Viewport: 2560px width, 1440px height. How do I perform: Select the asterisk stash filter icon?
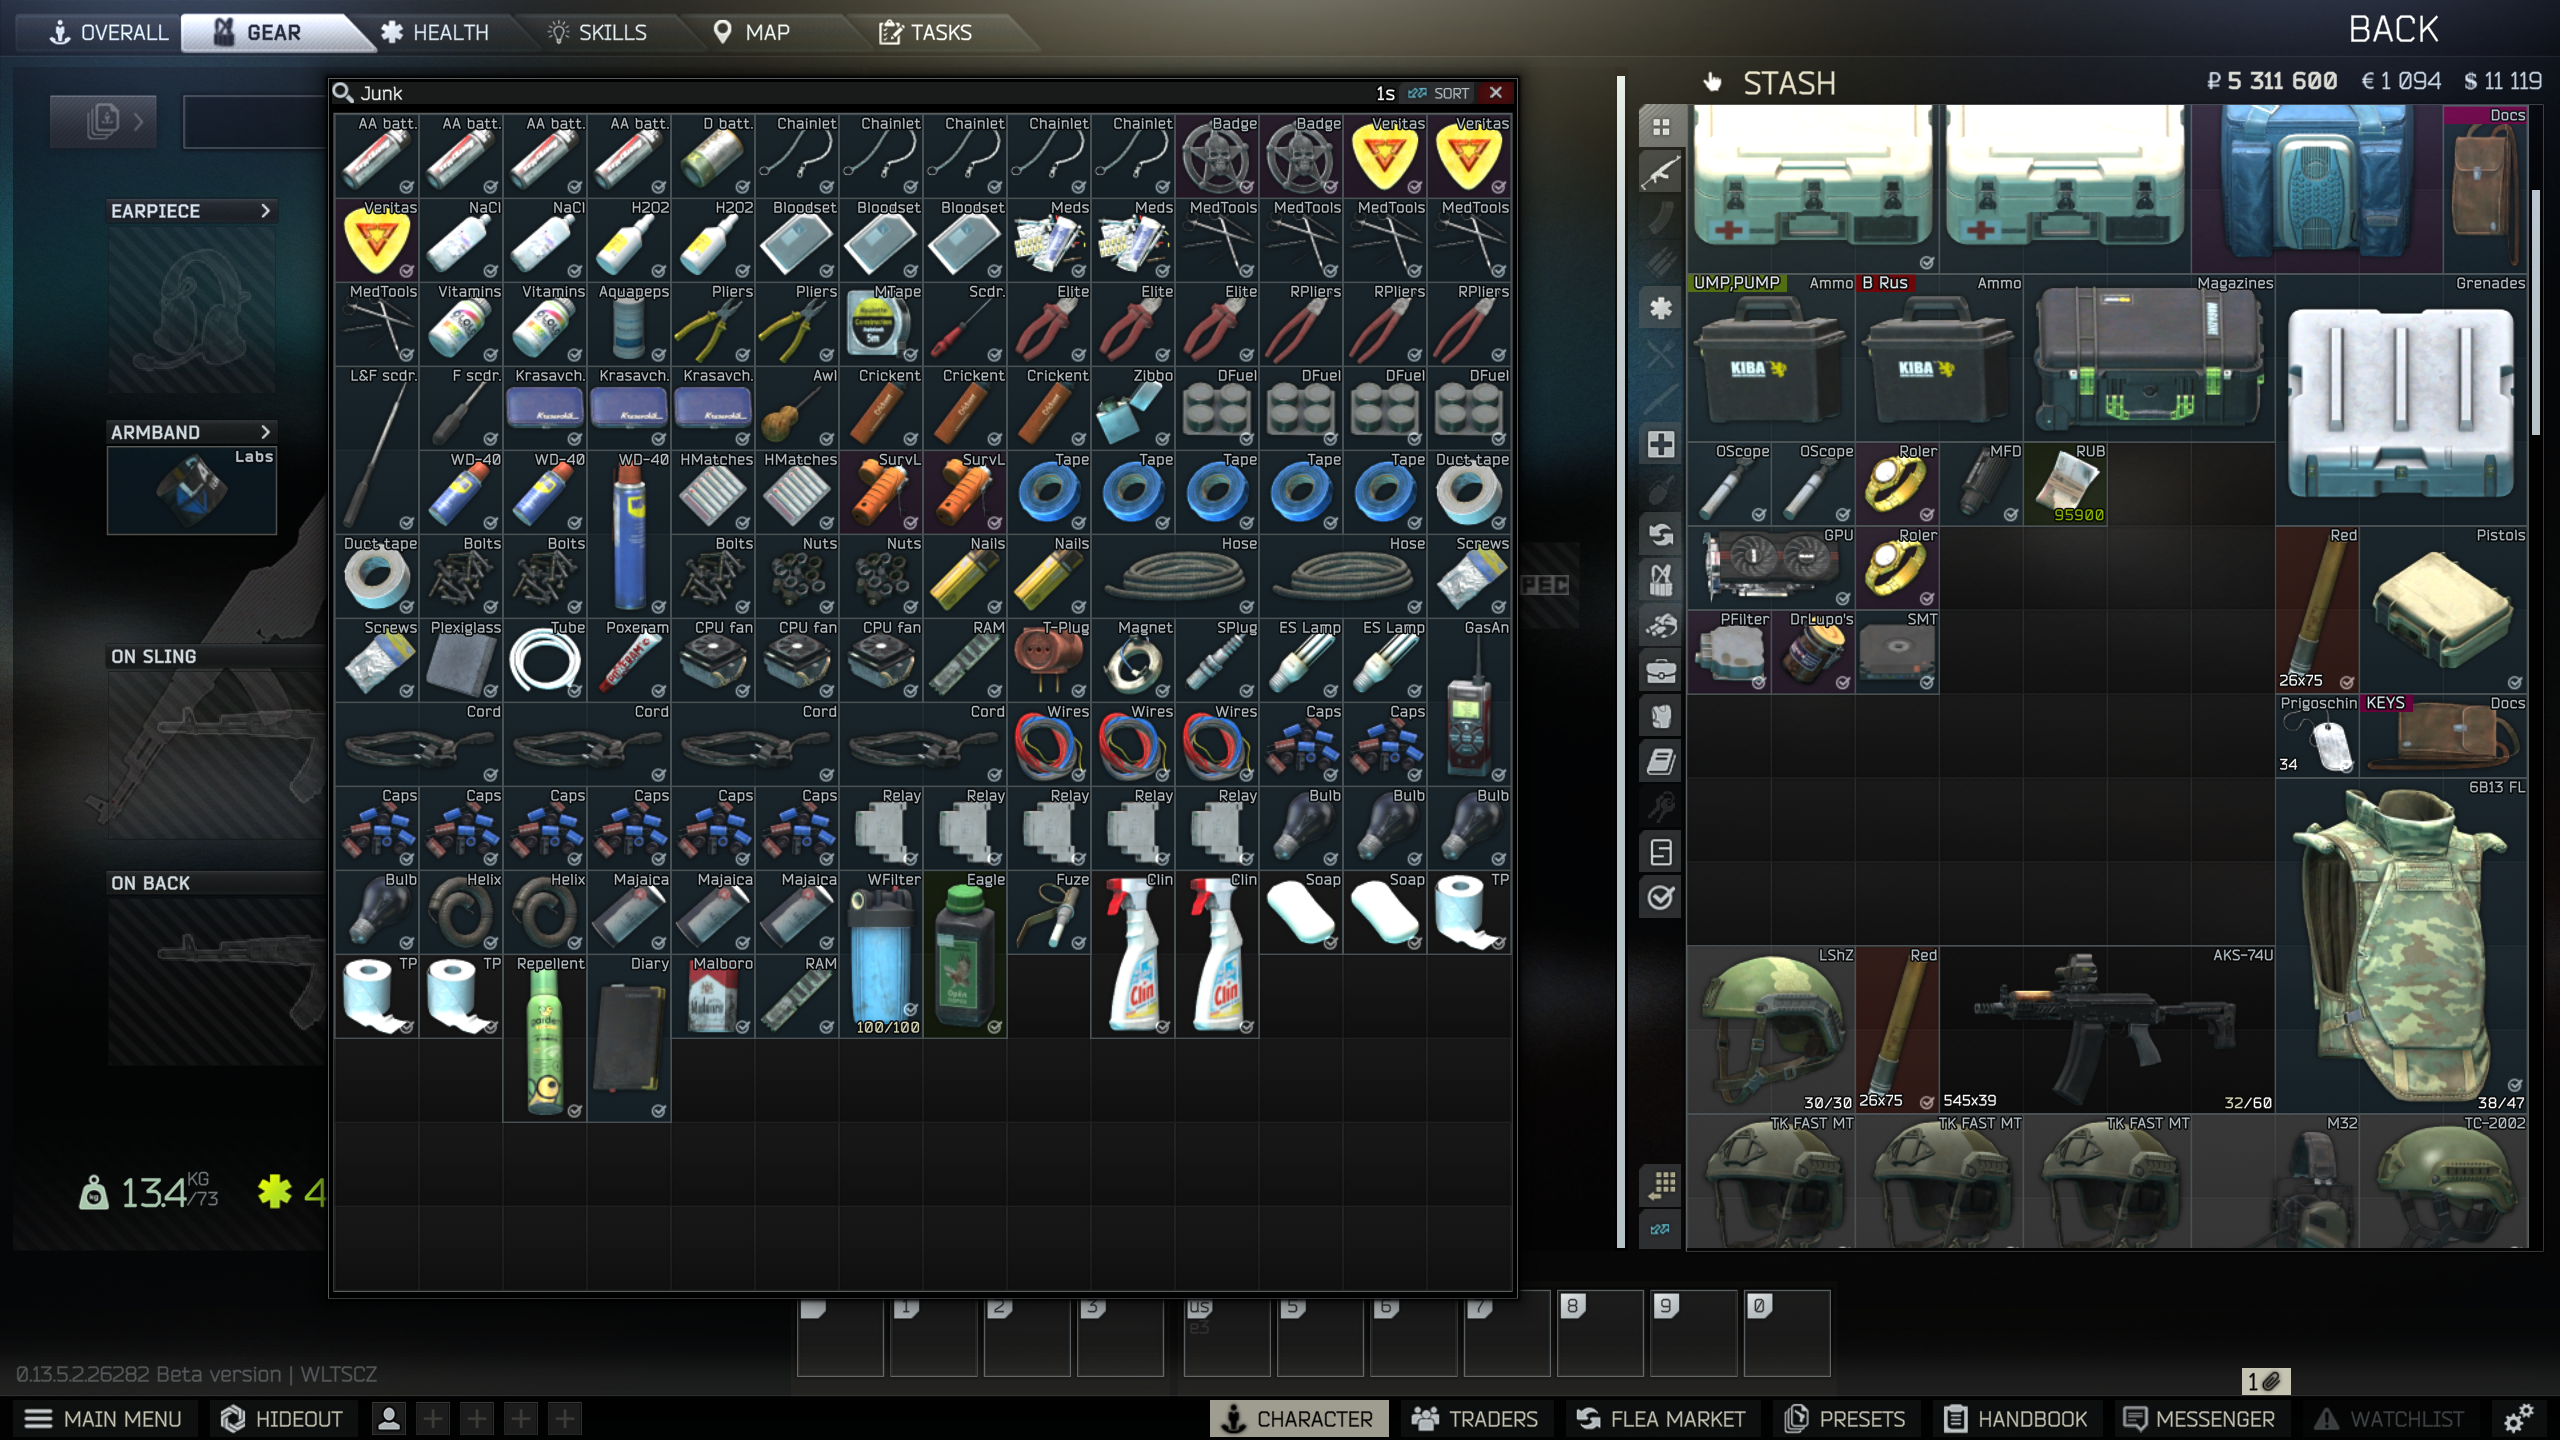(1661, 308)
